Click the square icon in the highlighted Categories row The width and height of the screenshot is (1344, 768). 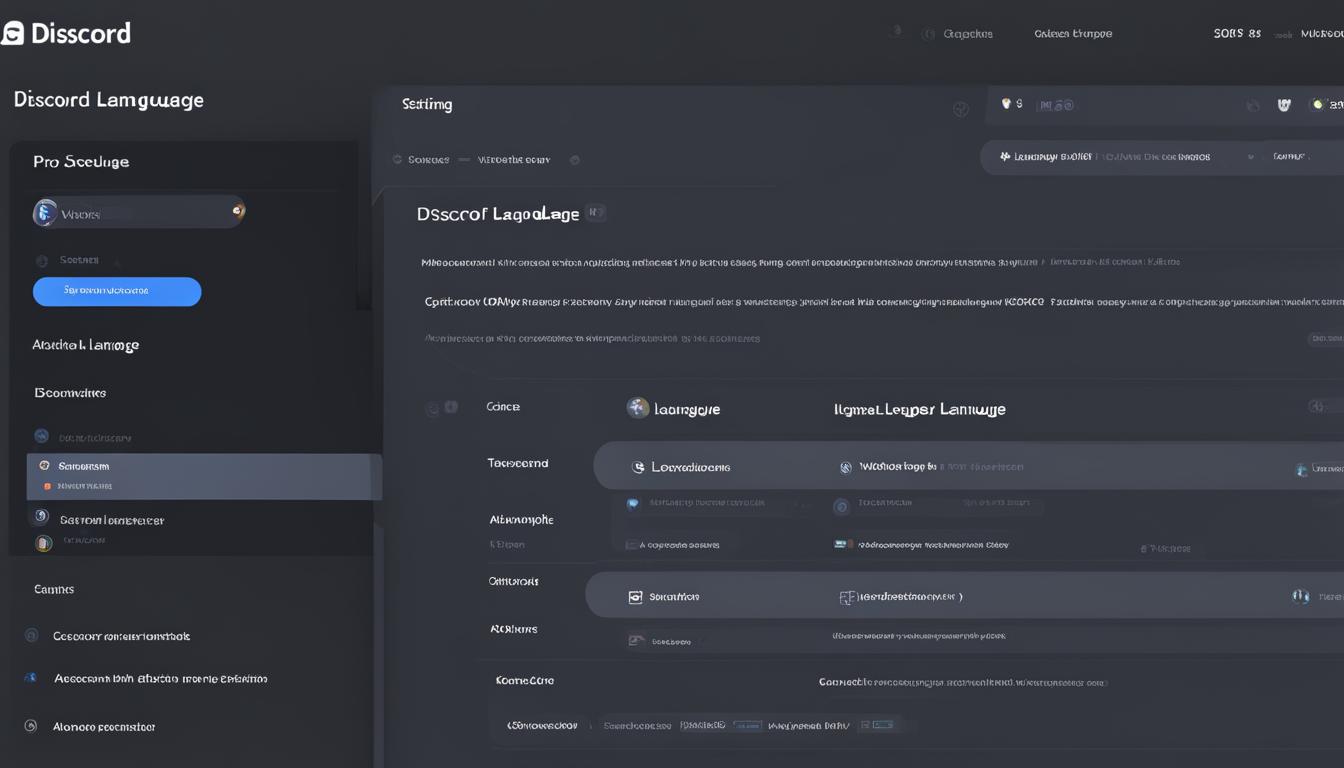[x=634, y=597]
